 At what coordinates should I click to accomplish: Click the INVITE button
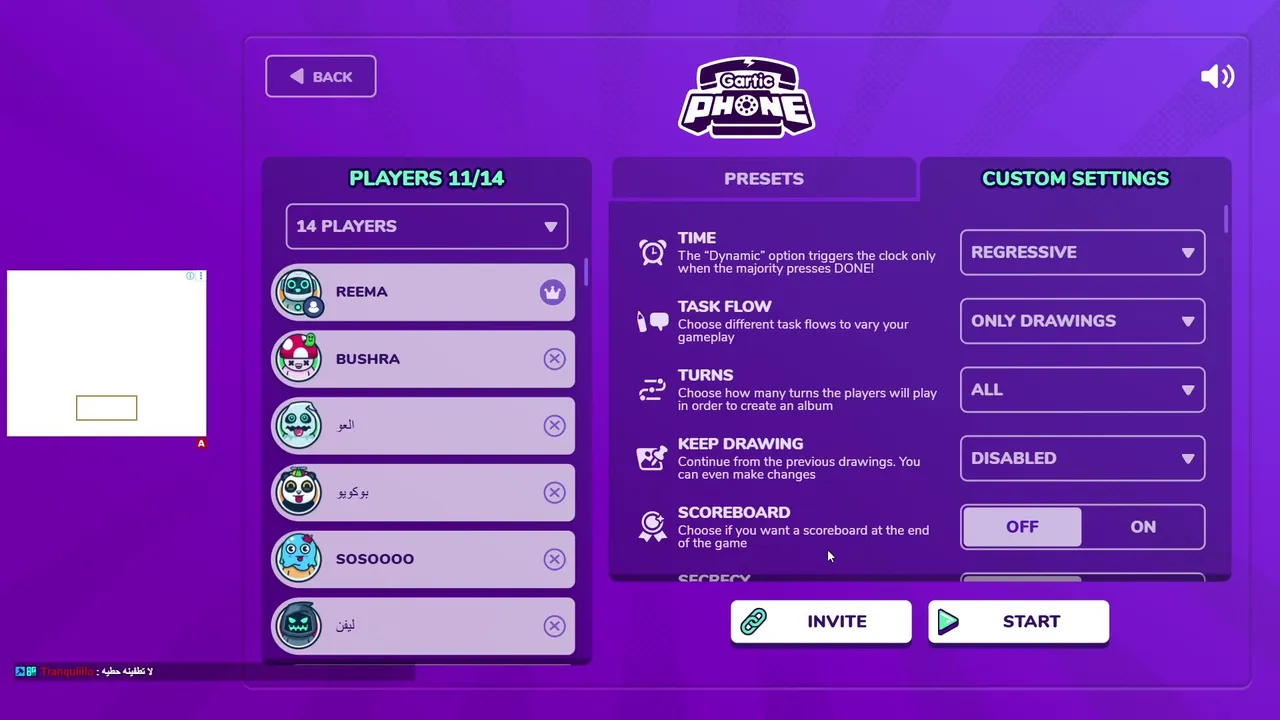(x=821, y=622)
